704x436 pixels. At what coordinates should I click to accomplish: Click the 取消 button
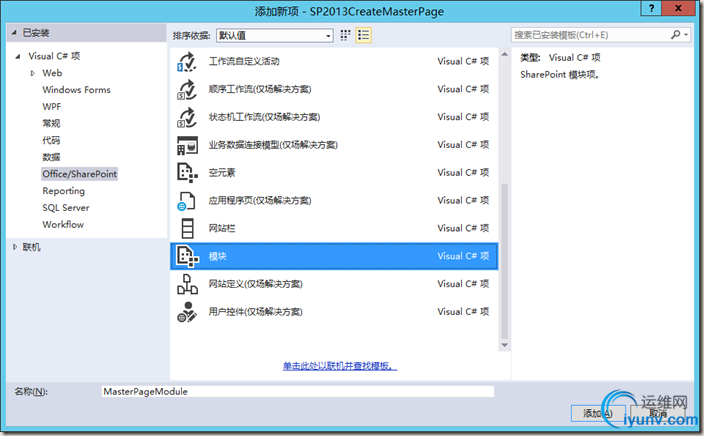click(658, 413)
